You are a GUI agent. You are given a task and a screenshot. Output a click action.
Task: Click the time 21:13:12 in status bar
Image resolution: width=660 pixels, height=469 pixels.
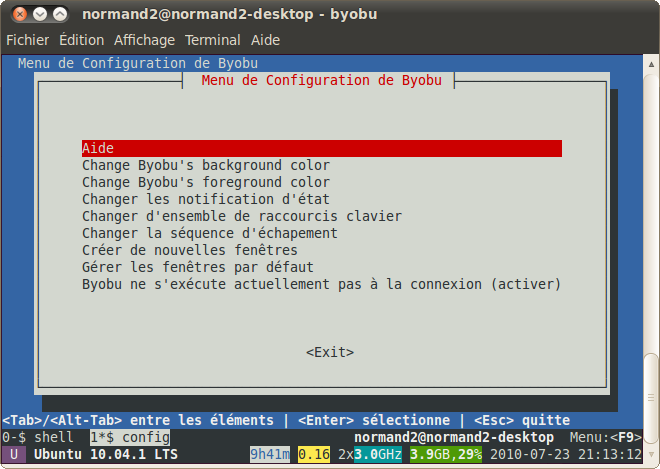[610, 455]
